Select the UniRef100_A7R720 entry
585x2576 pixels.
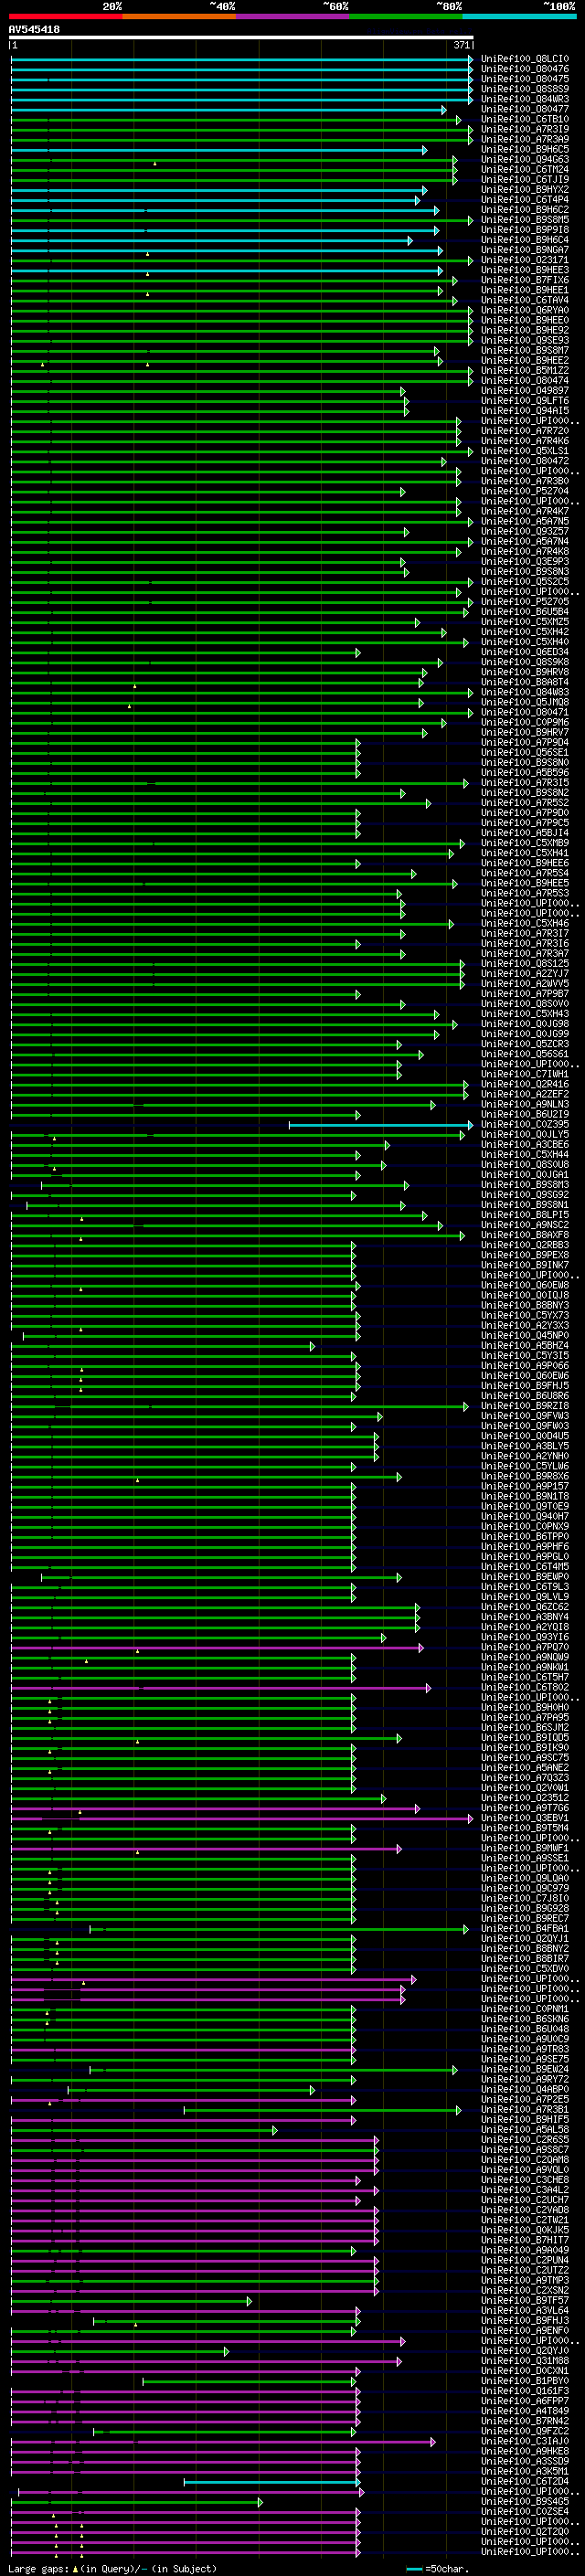coord(525,431)
